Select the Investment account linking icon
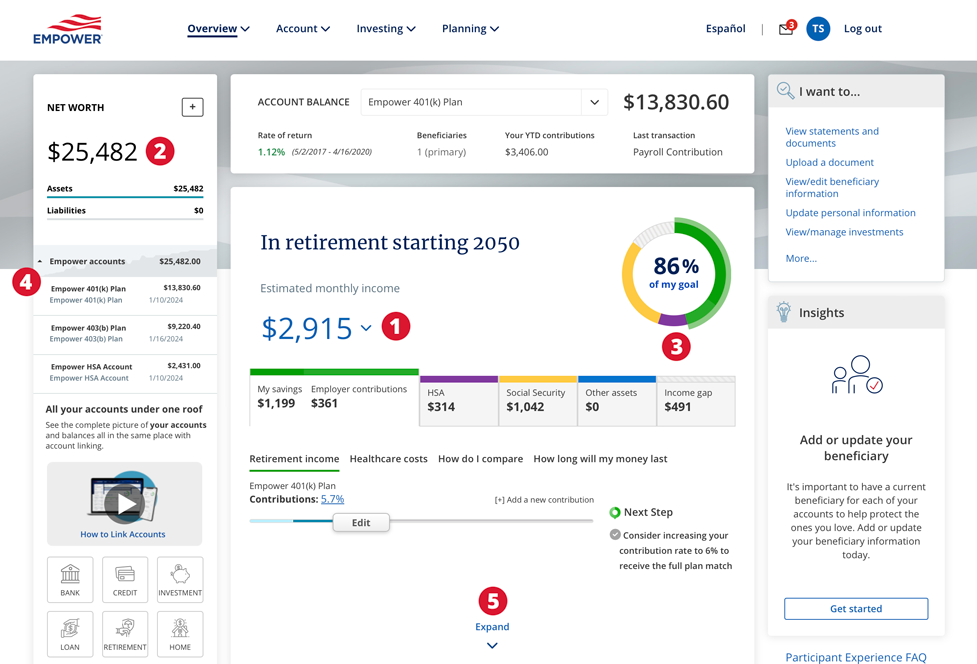977x664 pixels. coord(180,579)
